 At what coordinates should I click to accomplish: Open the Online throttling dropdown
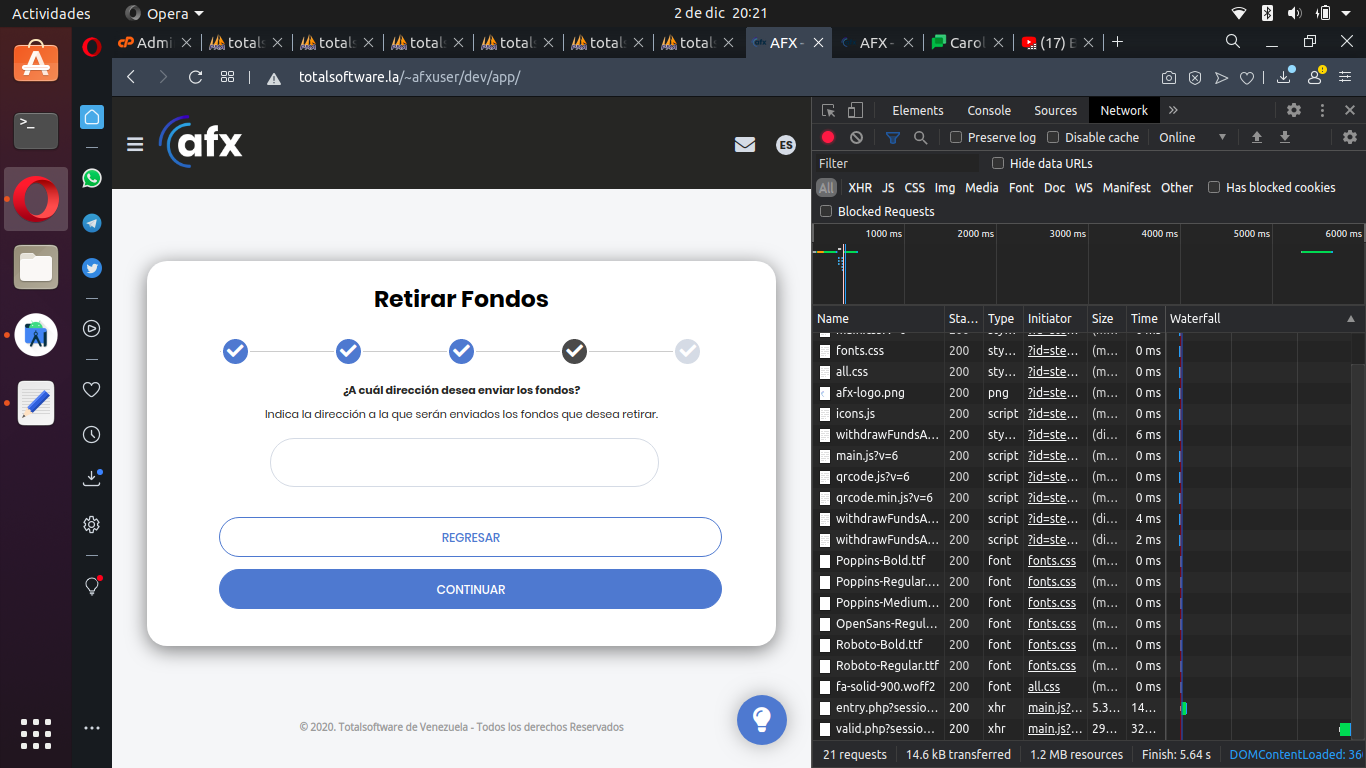point(1192,137)
